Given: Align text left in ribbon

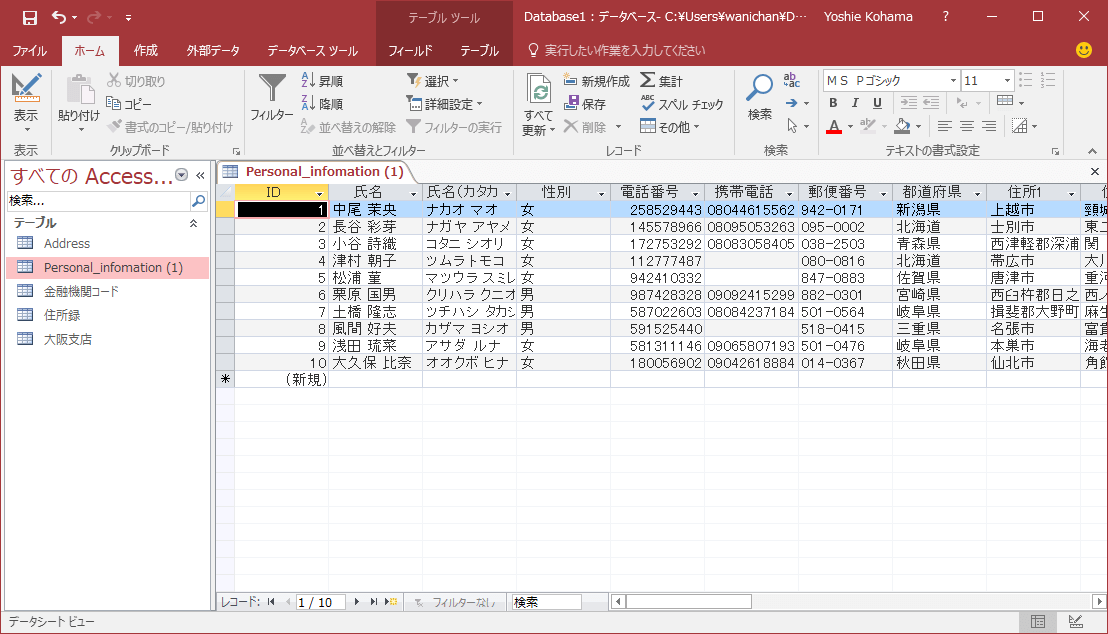Looking at the screenshot, I should pos(944,127).
